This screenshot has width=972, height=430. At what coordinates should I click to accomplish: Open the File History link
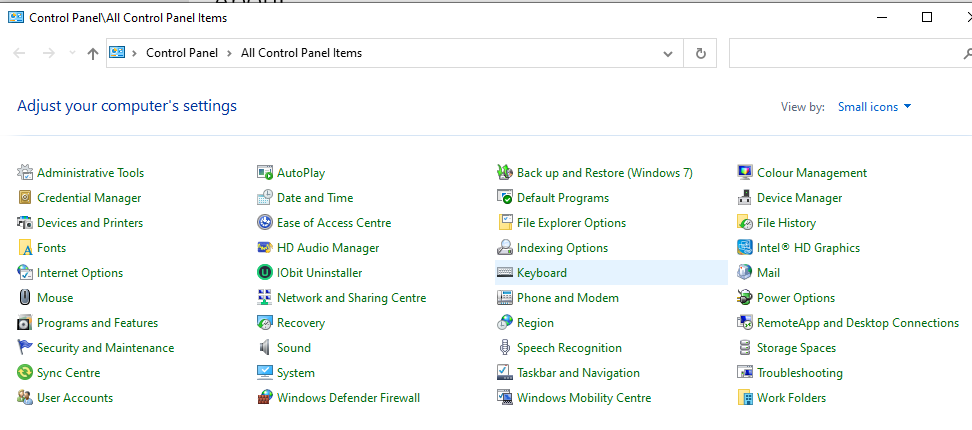pos(786,222)
